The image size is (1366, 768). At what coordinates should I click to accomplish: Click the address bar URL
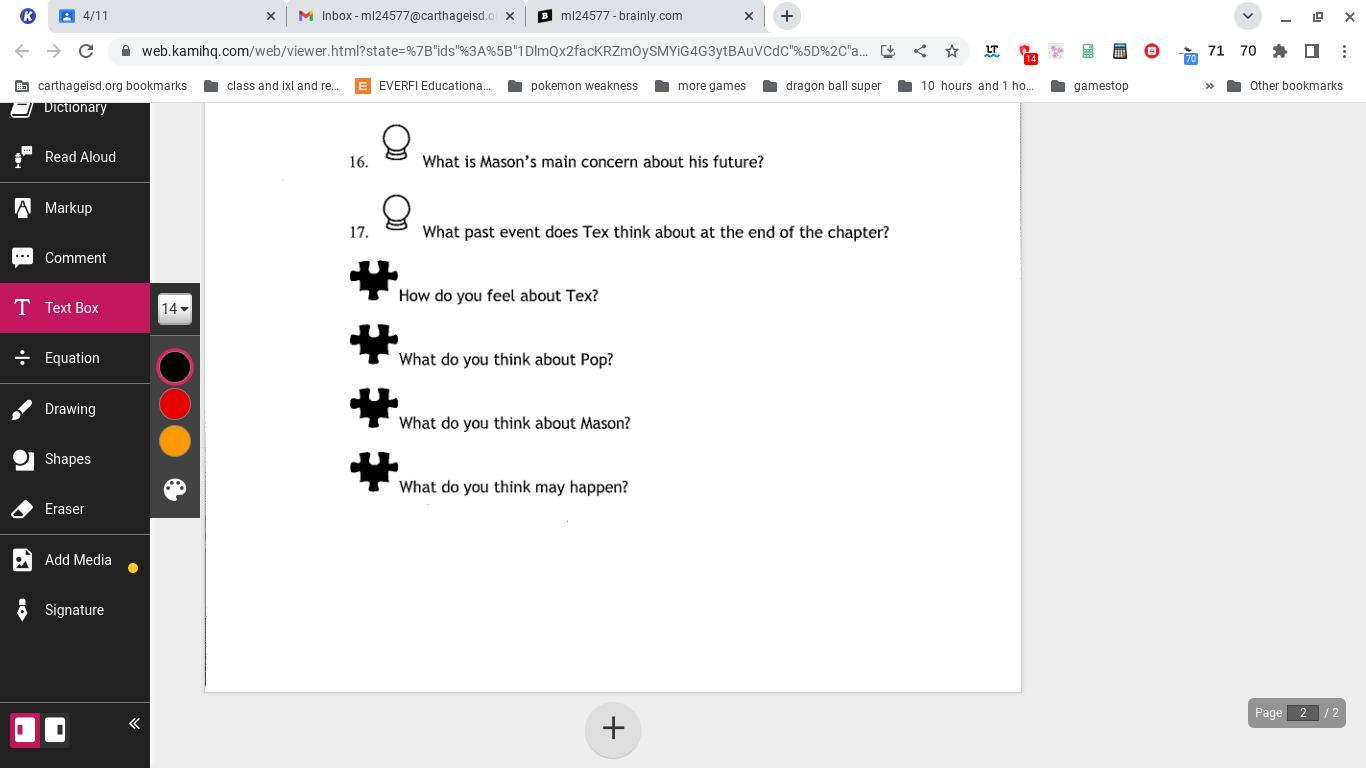pyautogui.click(x=504, y=51)
